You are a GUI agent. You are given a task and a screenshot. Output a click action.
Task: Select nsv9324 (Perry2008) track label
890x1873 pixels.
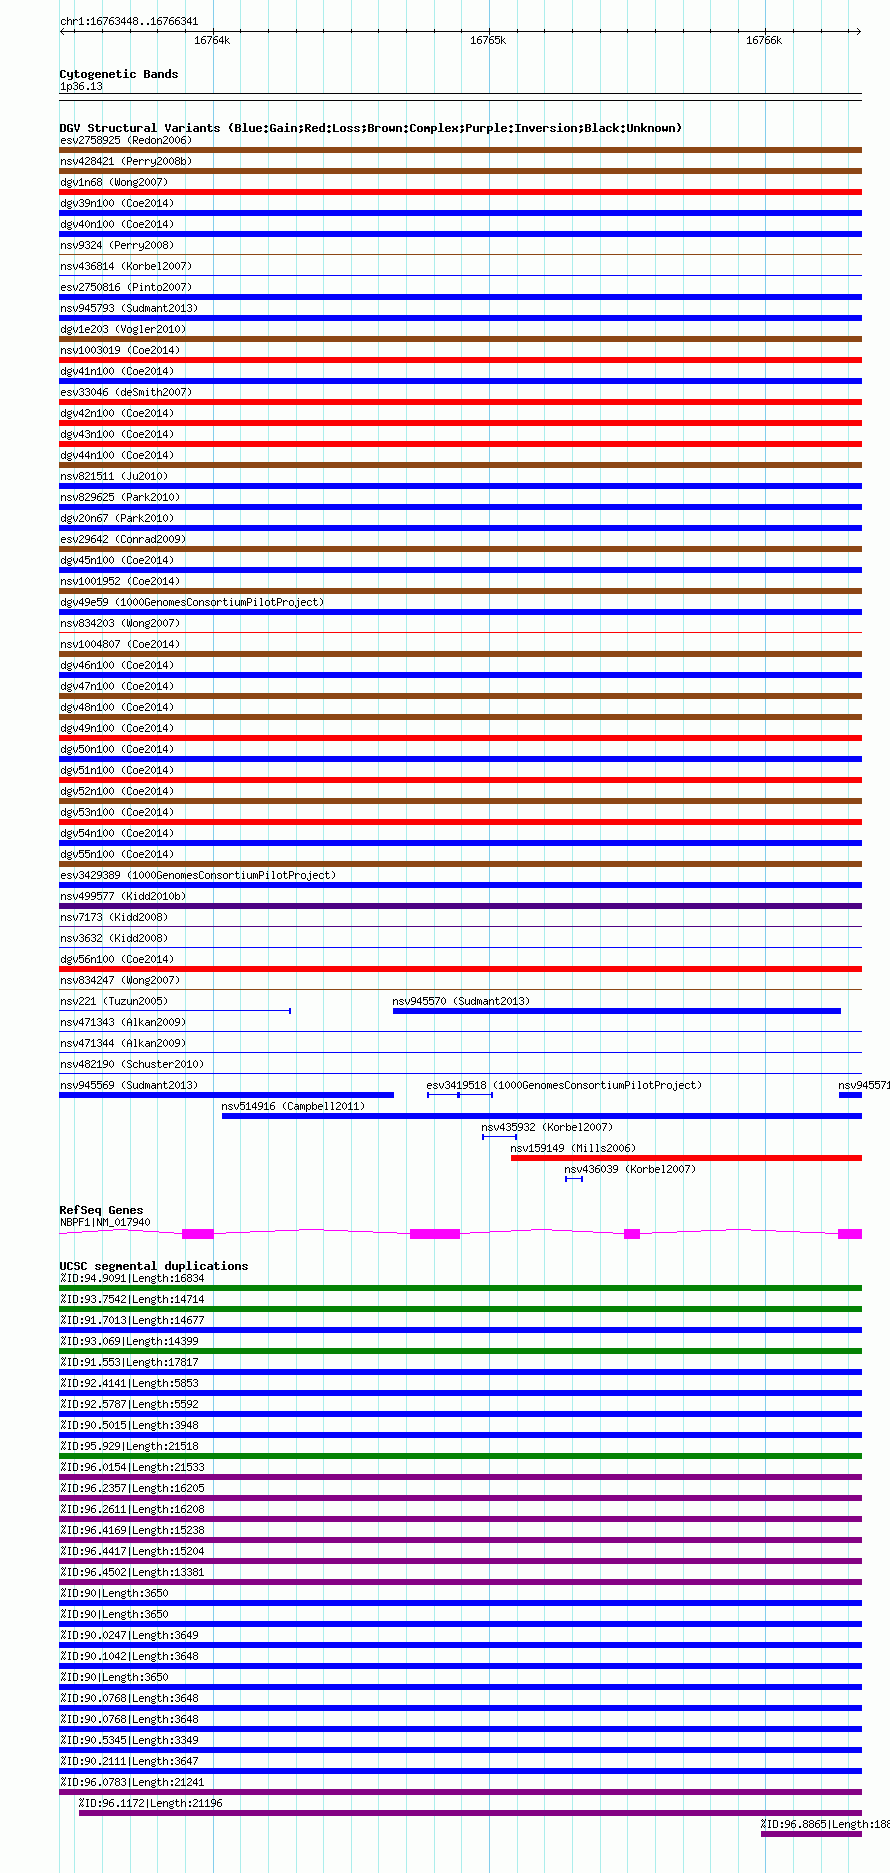click(x=117, y=245)
